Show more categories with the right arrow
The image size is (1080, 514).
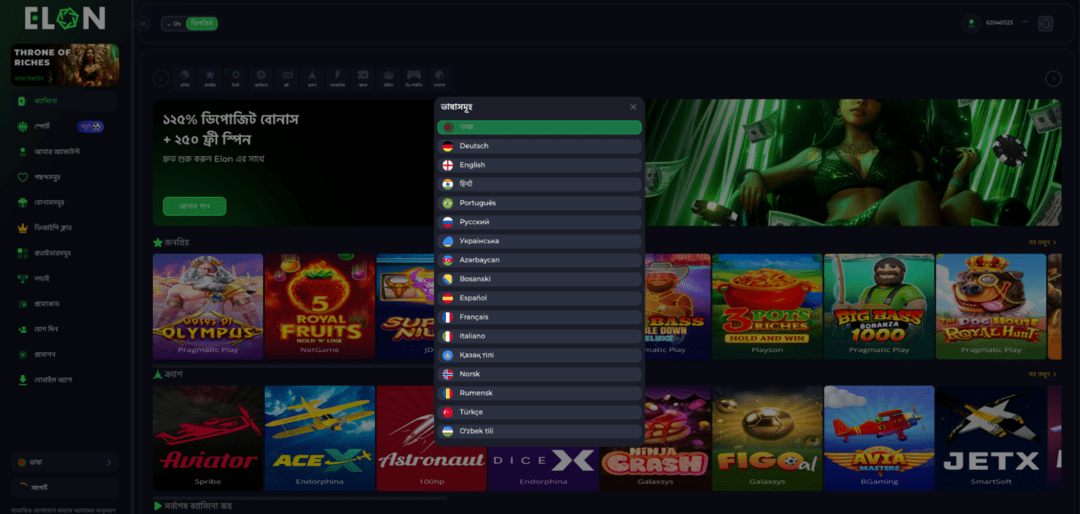(1053, 79)
